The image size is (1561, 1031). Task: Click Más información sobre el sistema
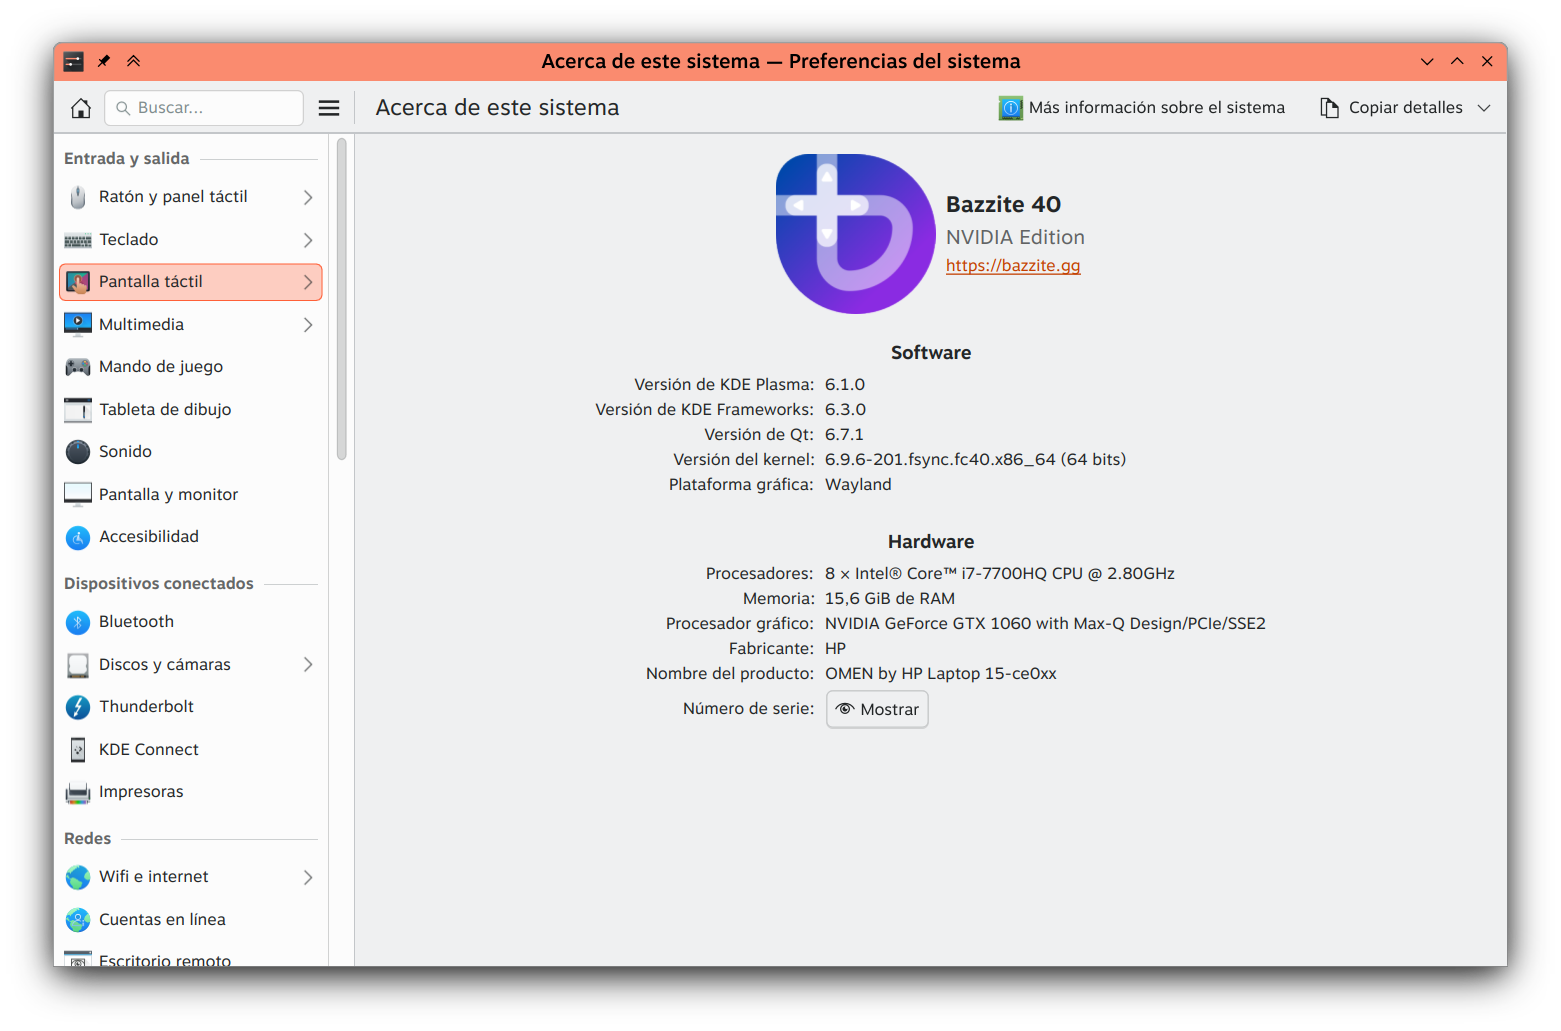1142,108
